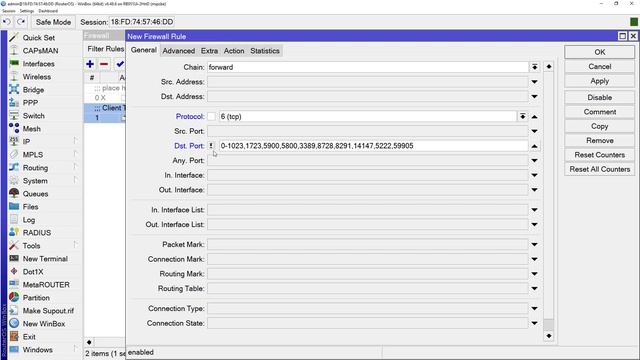Click scroll-up arrow of dialog scrollbar
The height and width of the screenshot is (360, 640).
pyautogui.click(x=549, y=67)
